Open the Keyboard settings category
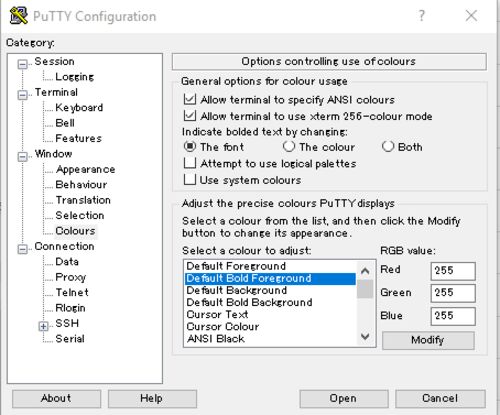 pyautogui.click(x=79, y=108)
